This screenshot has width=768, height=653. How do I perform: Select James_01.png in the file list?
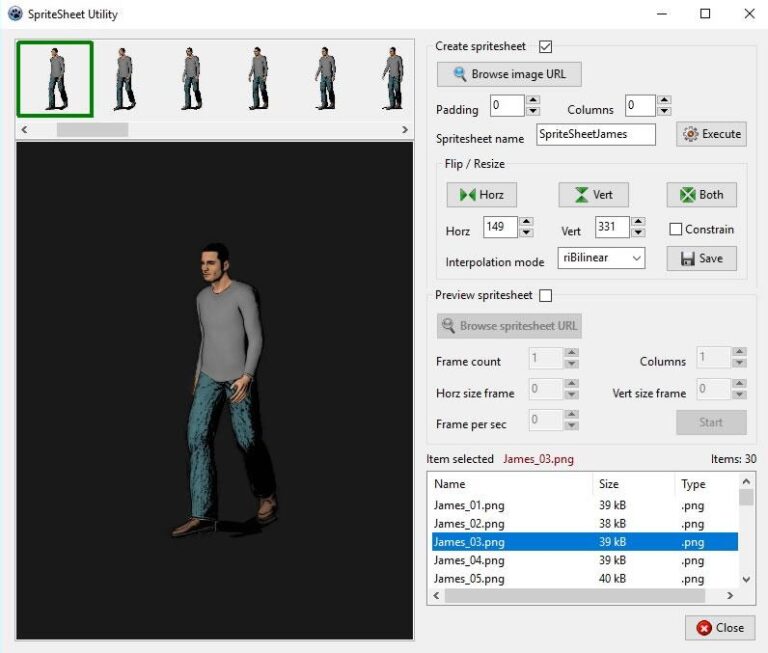click(x=585, y=505)
